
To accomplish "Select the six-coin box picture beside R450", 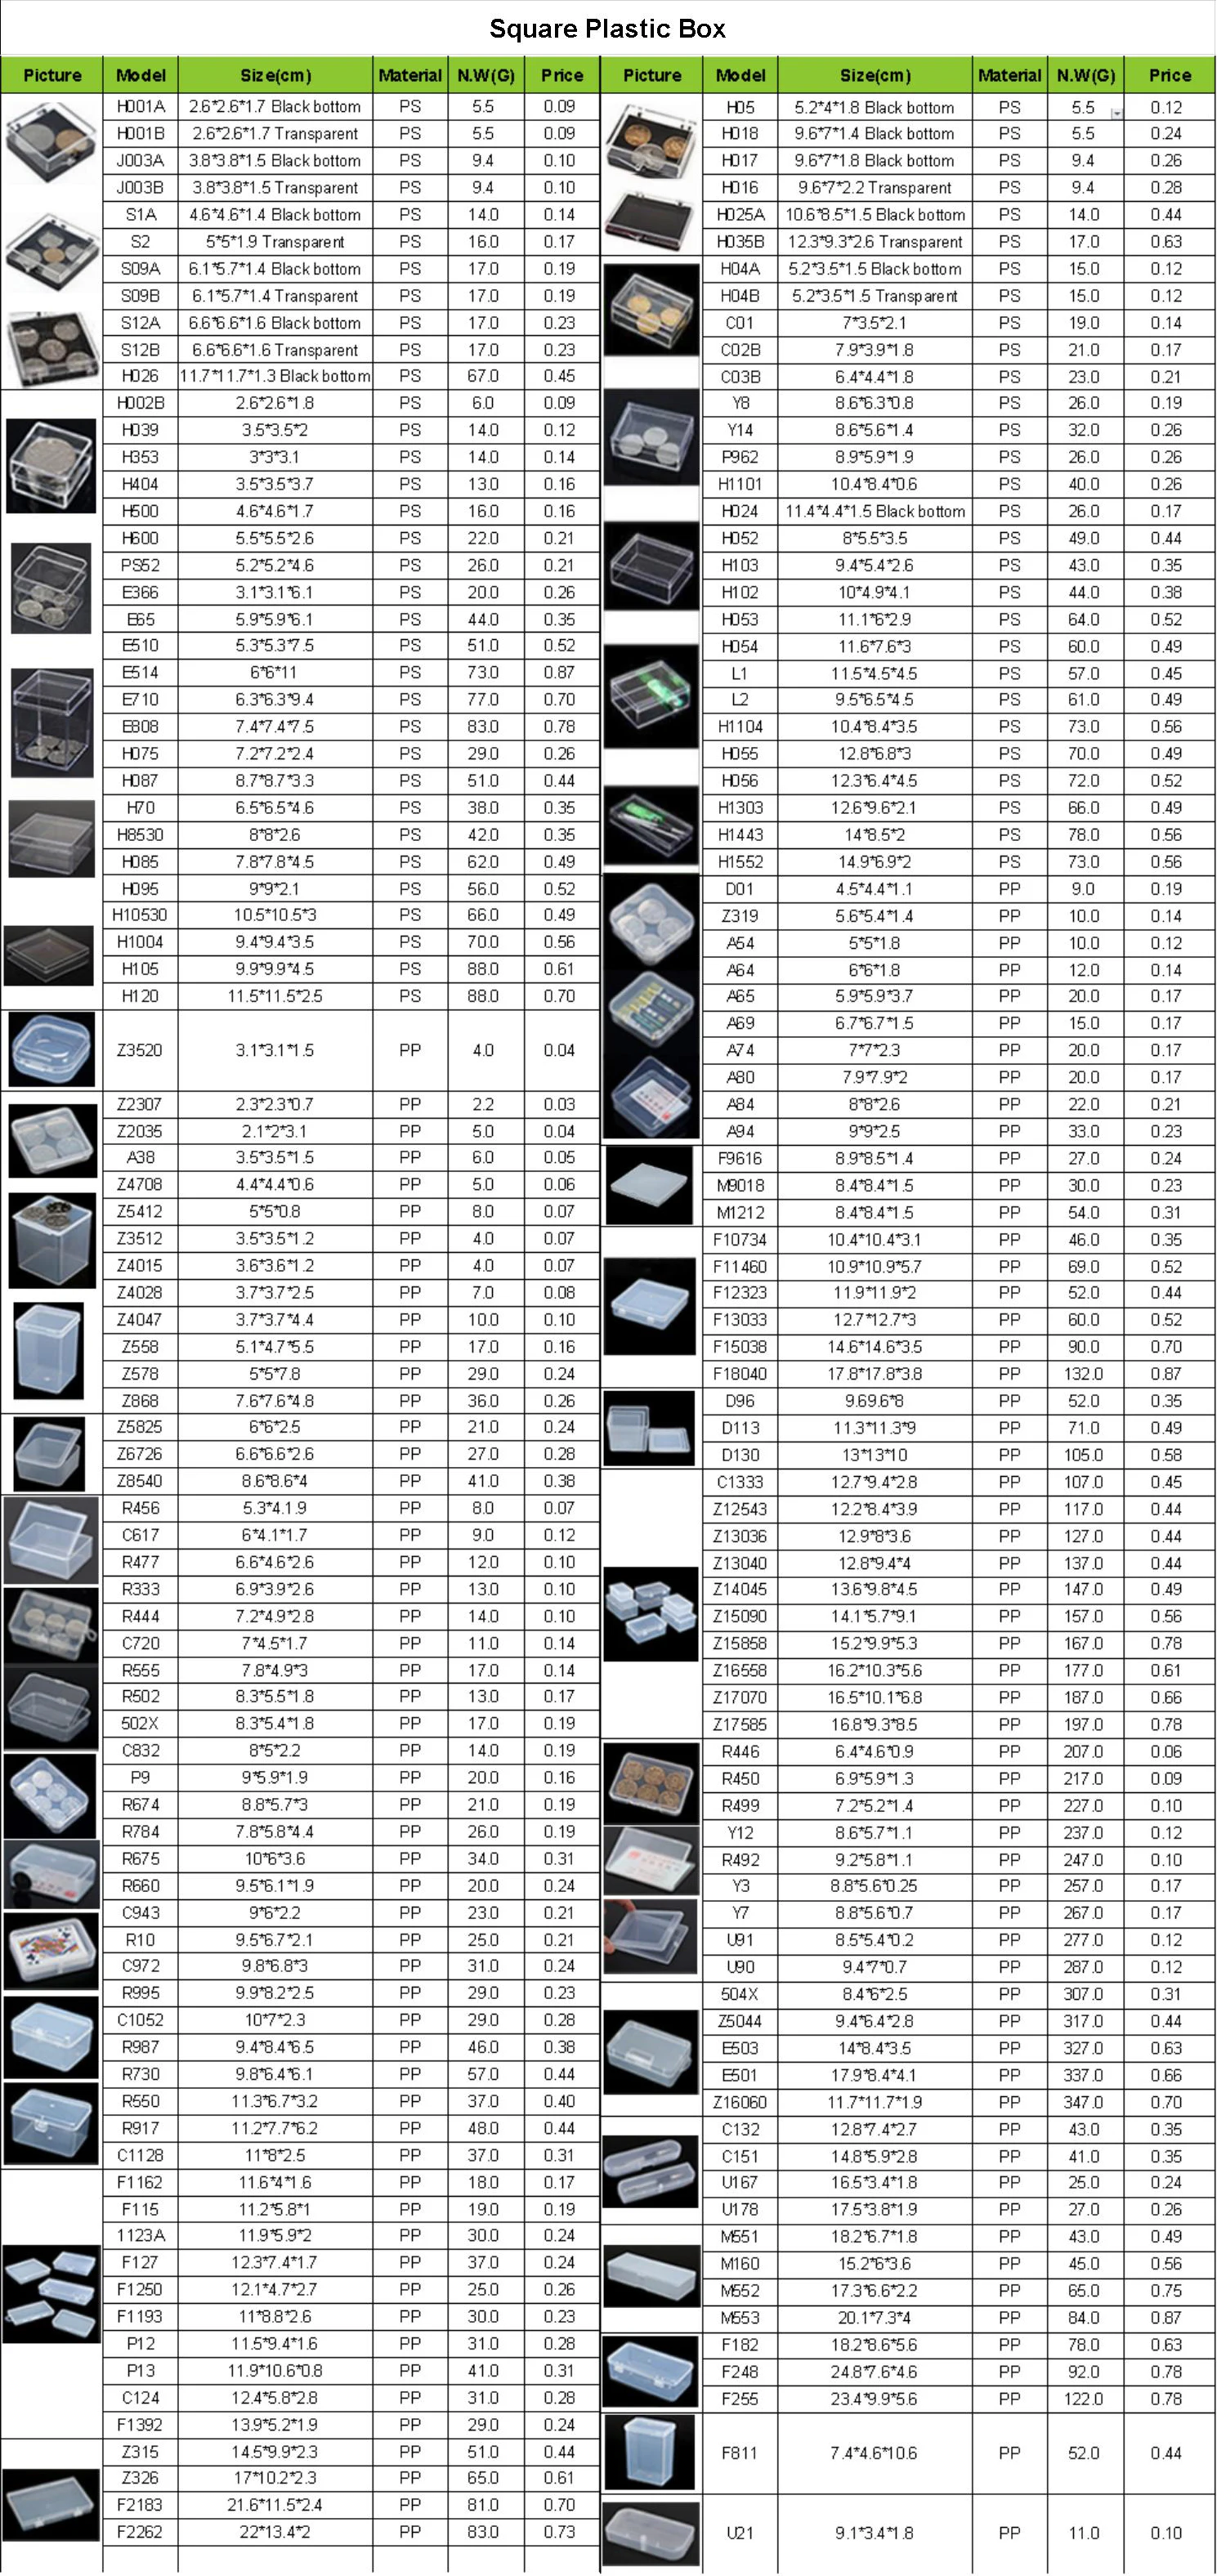I will coord(651,1784).
